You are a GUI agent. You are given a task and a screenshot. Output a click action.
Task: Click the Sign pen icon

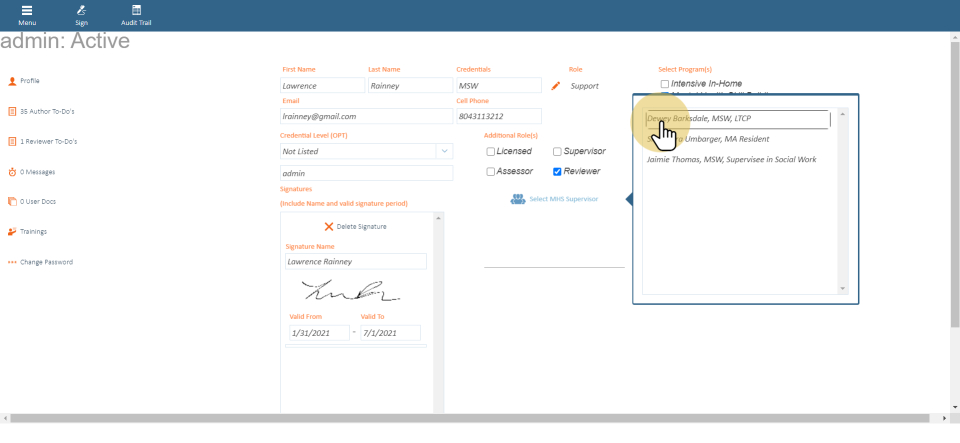[81, 10]
